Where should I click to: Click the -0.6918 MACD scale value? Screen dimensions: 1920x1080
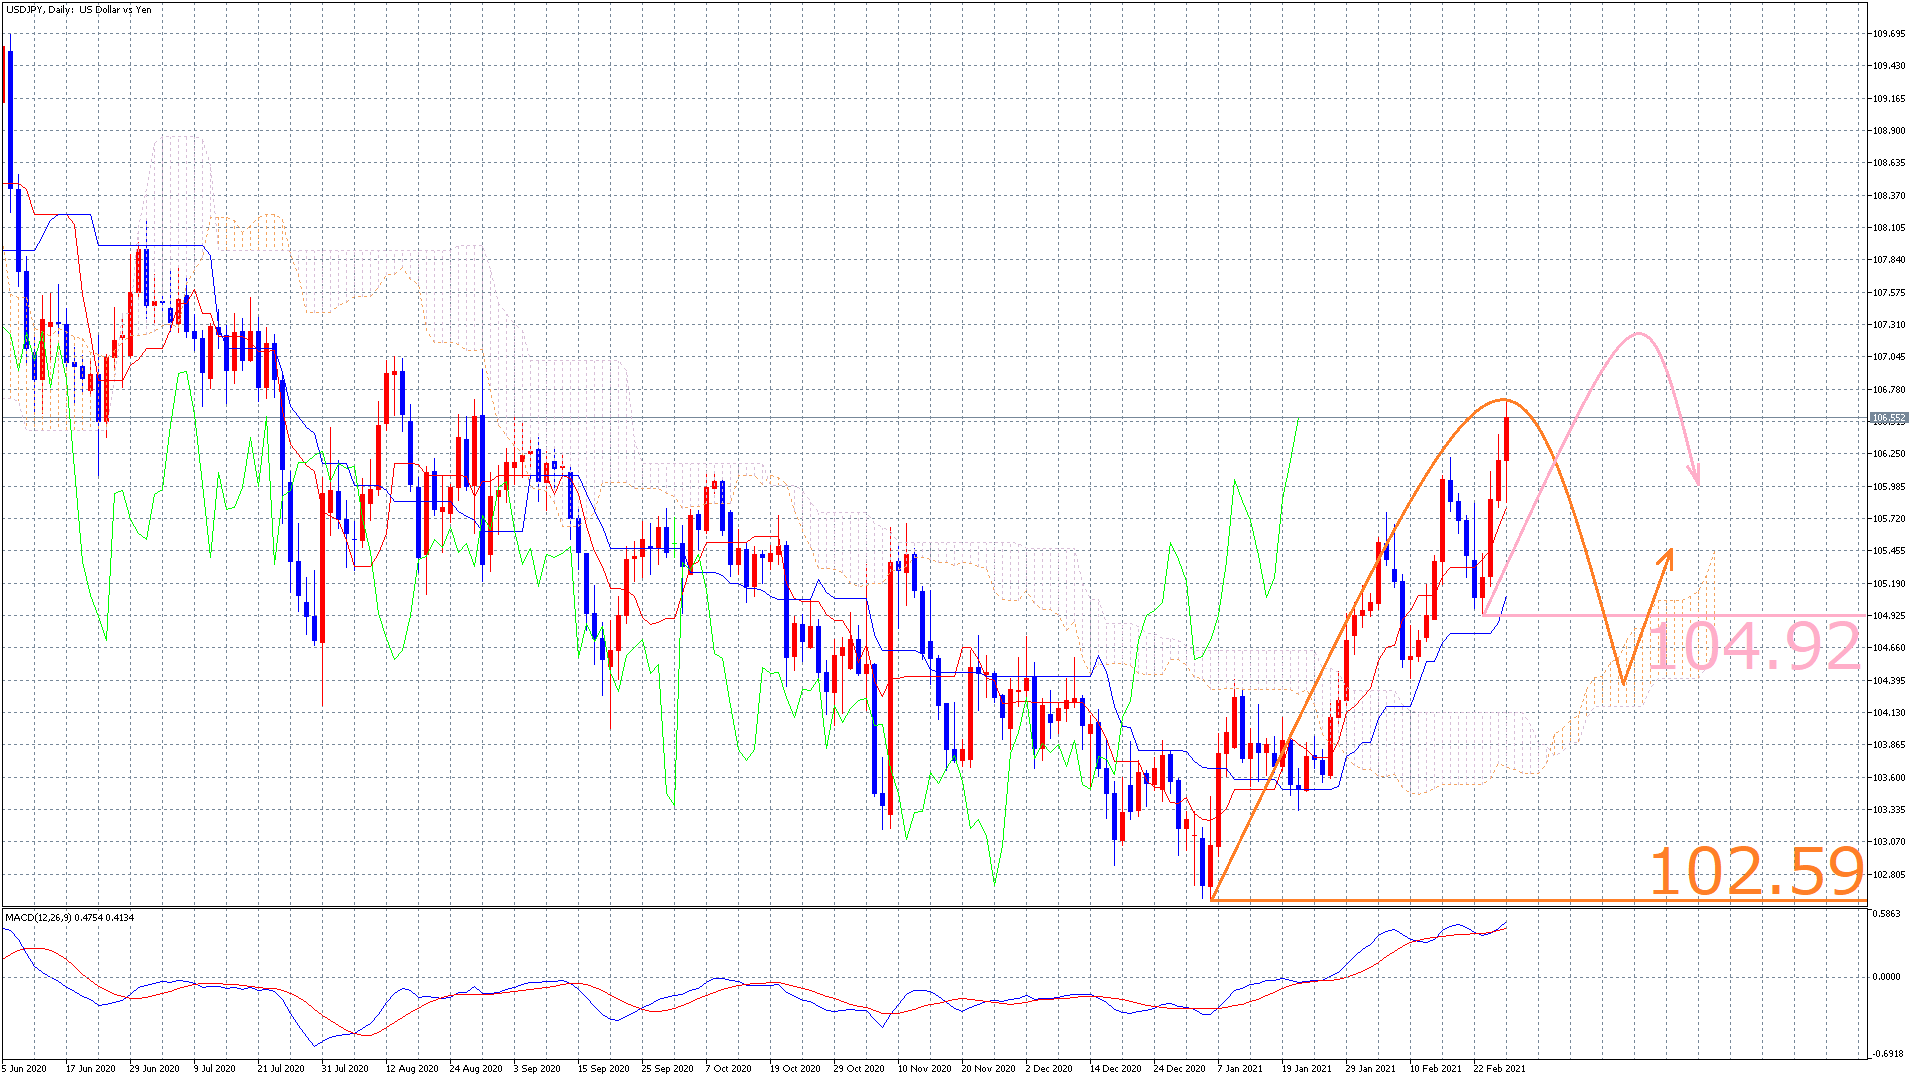coord(1886,1053)
